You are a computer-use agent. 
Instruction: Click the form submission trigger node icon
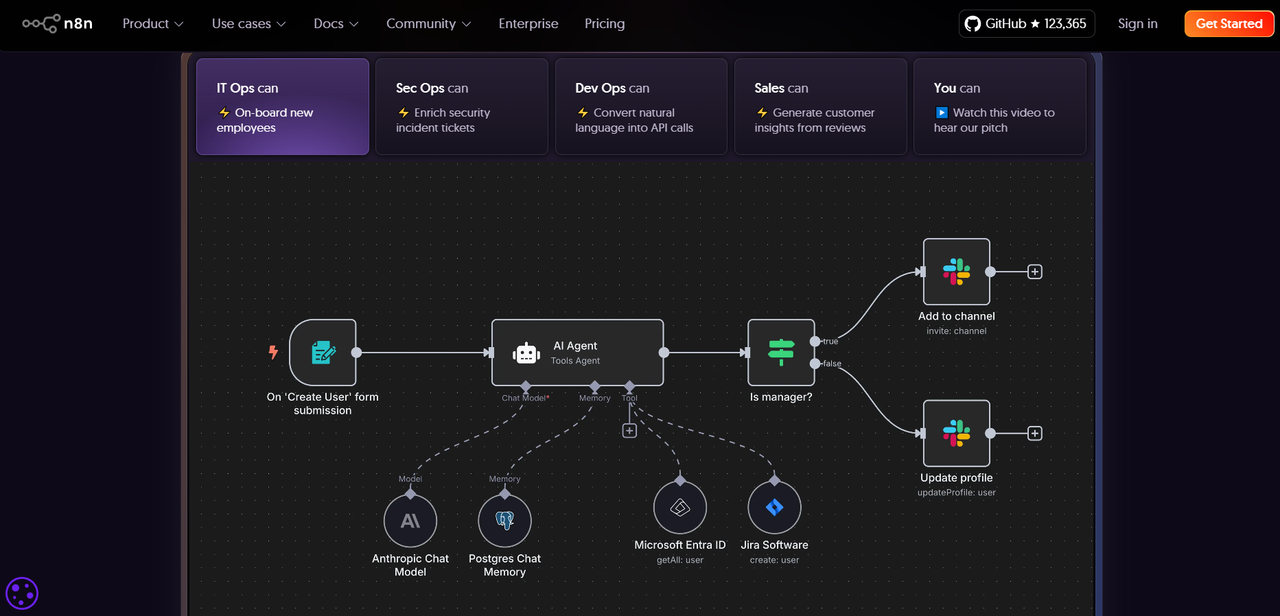tap(323, 352)
